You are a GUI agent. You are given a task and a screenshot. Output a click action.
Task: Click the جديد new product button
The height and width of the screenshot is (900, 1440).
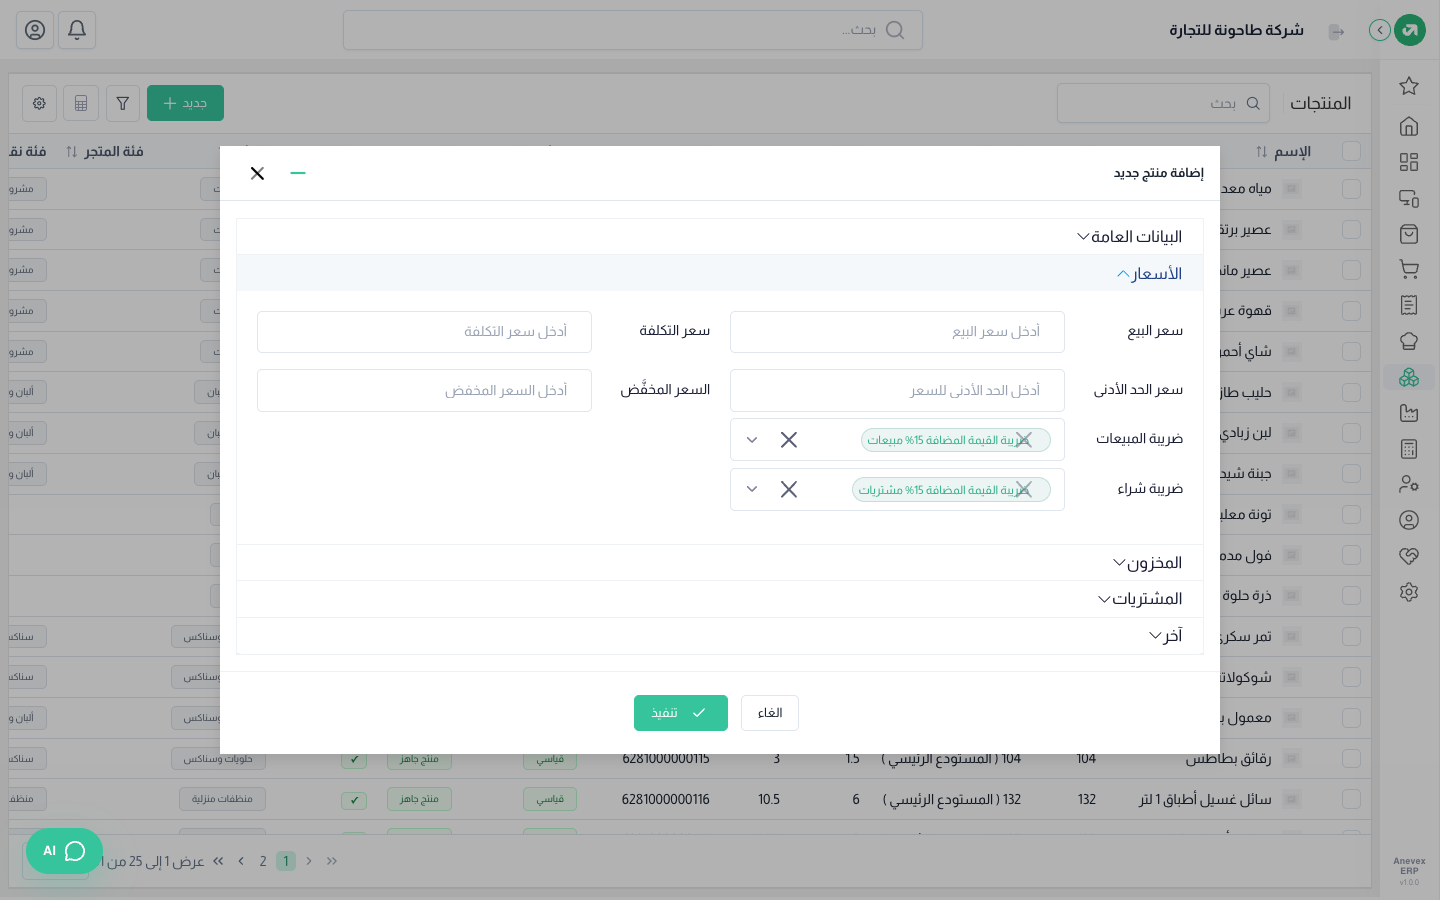coord(185,103)
